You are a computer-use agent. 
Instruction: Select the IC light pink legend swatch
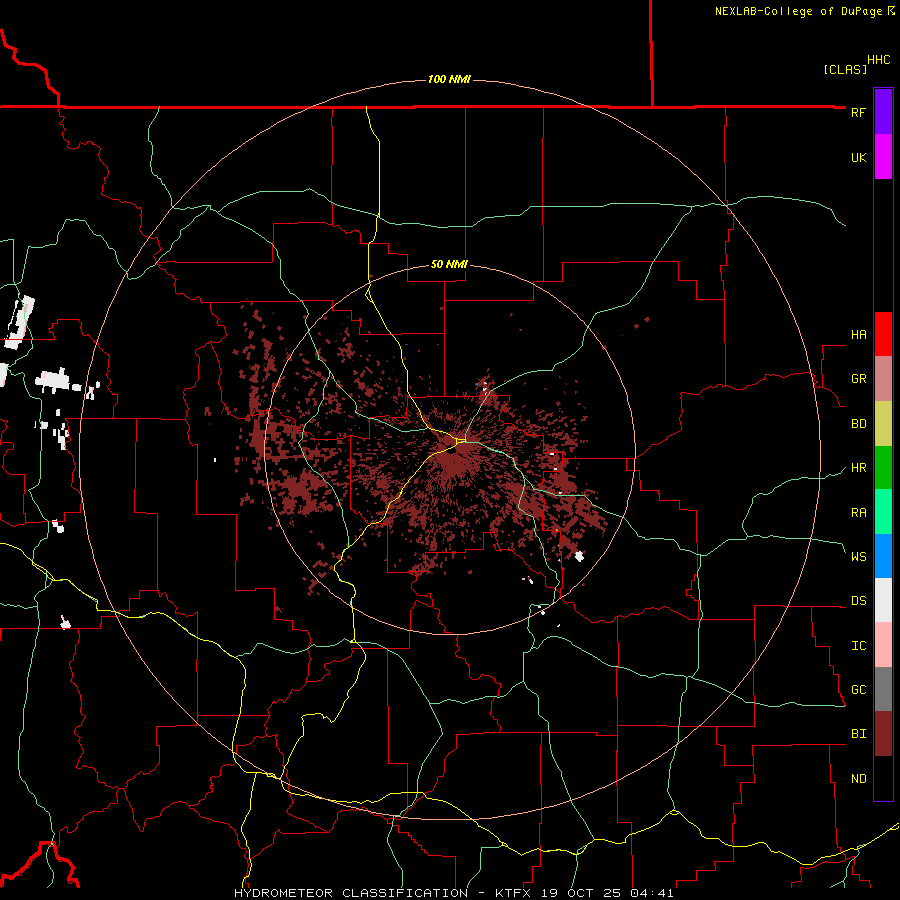point(883,645)
